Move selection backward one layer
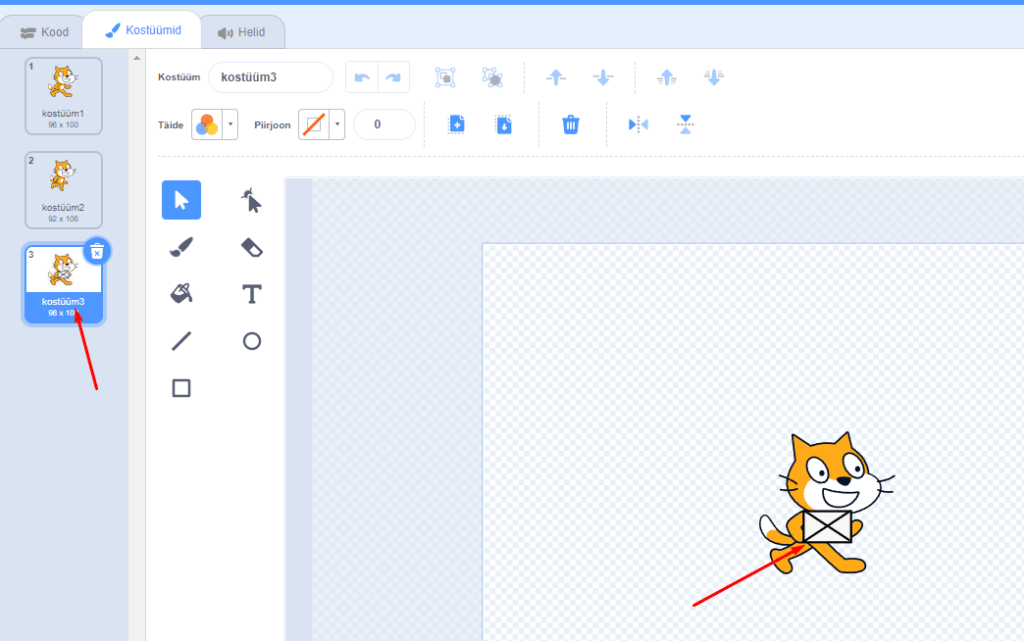The image size is (1024, 641). pyautogui.click(x=603, y=78)
